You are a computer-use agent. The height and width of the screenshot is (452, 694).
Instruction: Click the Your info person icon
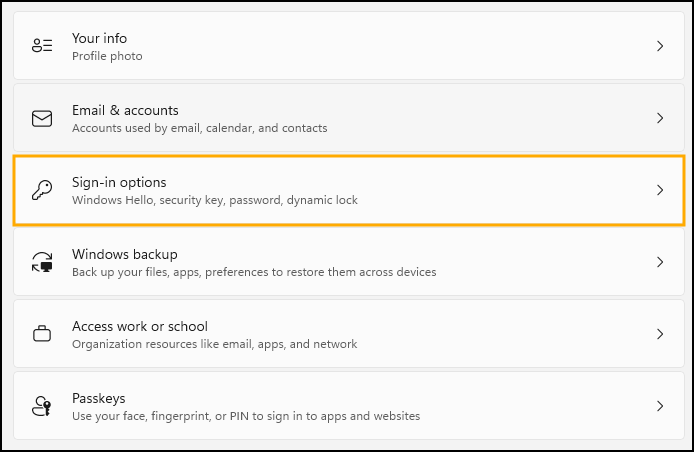click(42, 46)
